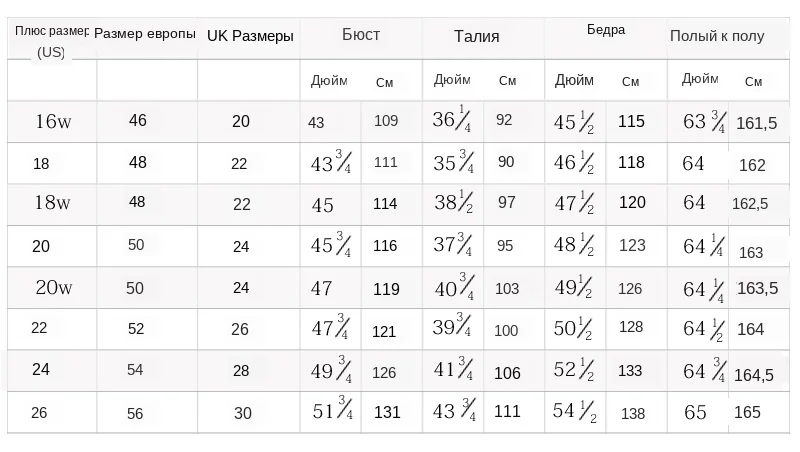Click the 138 cm hips value

point(633,413)
